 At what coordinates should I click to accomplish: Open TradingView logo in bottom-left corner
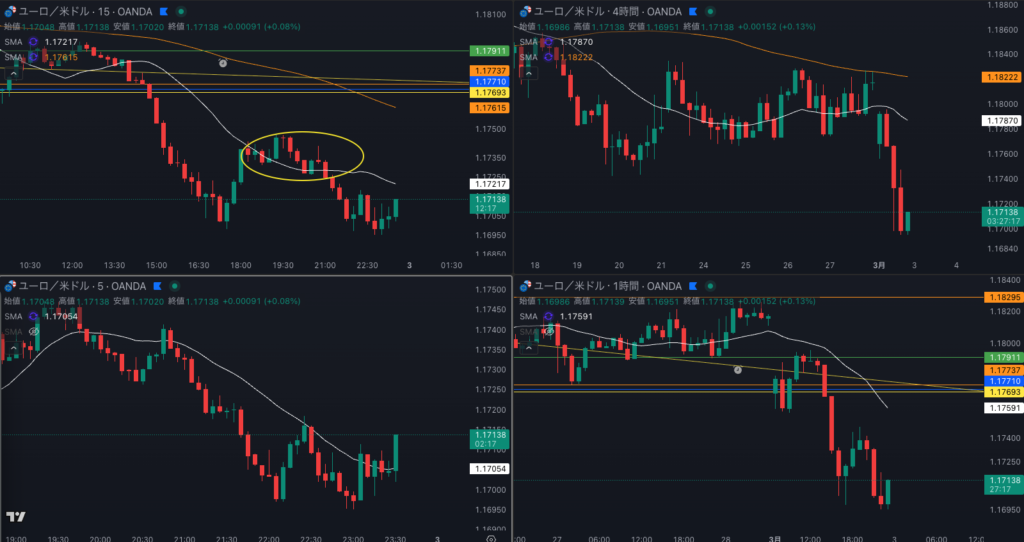15,517
